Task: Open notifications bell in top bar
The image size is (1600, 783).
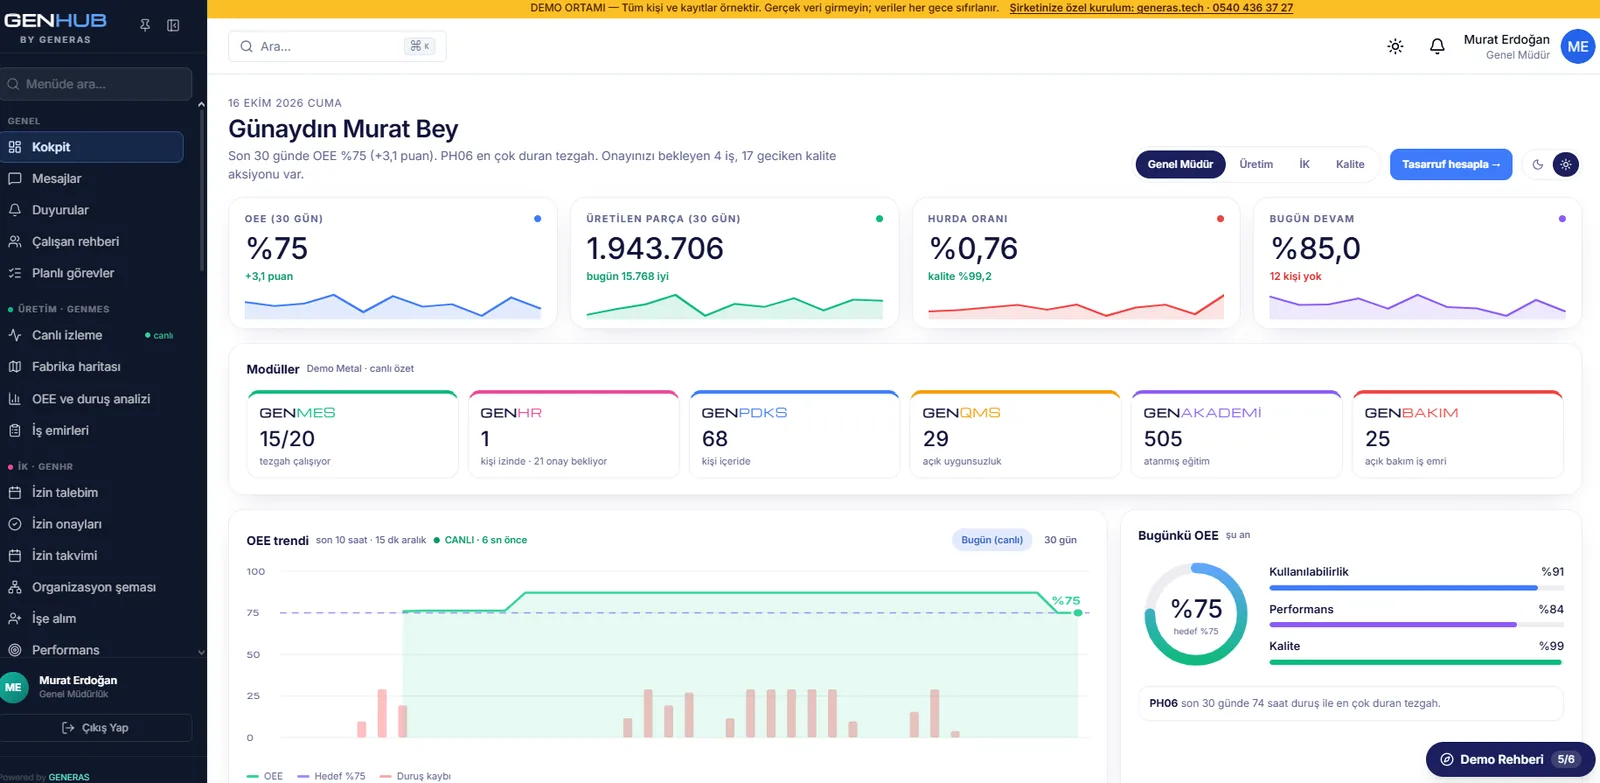Action: pos(1437,46)
